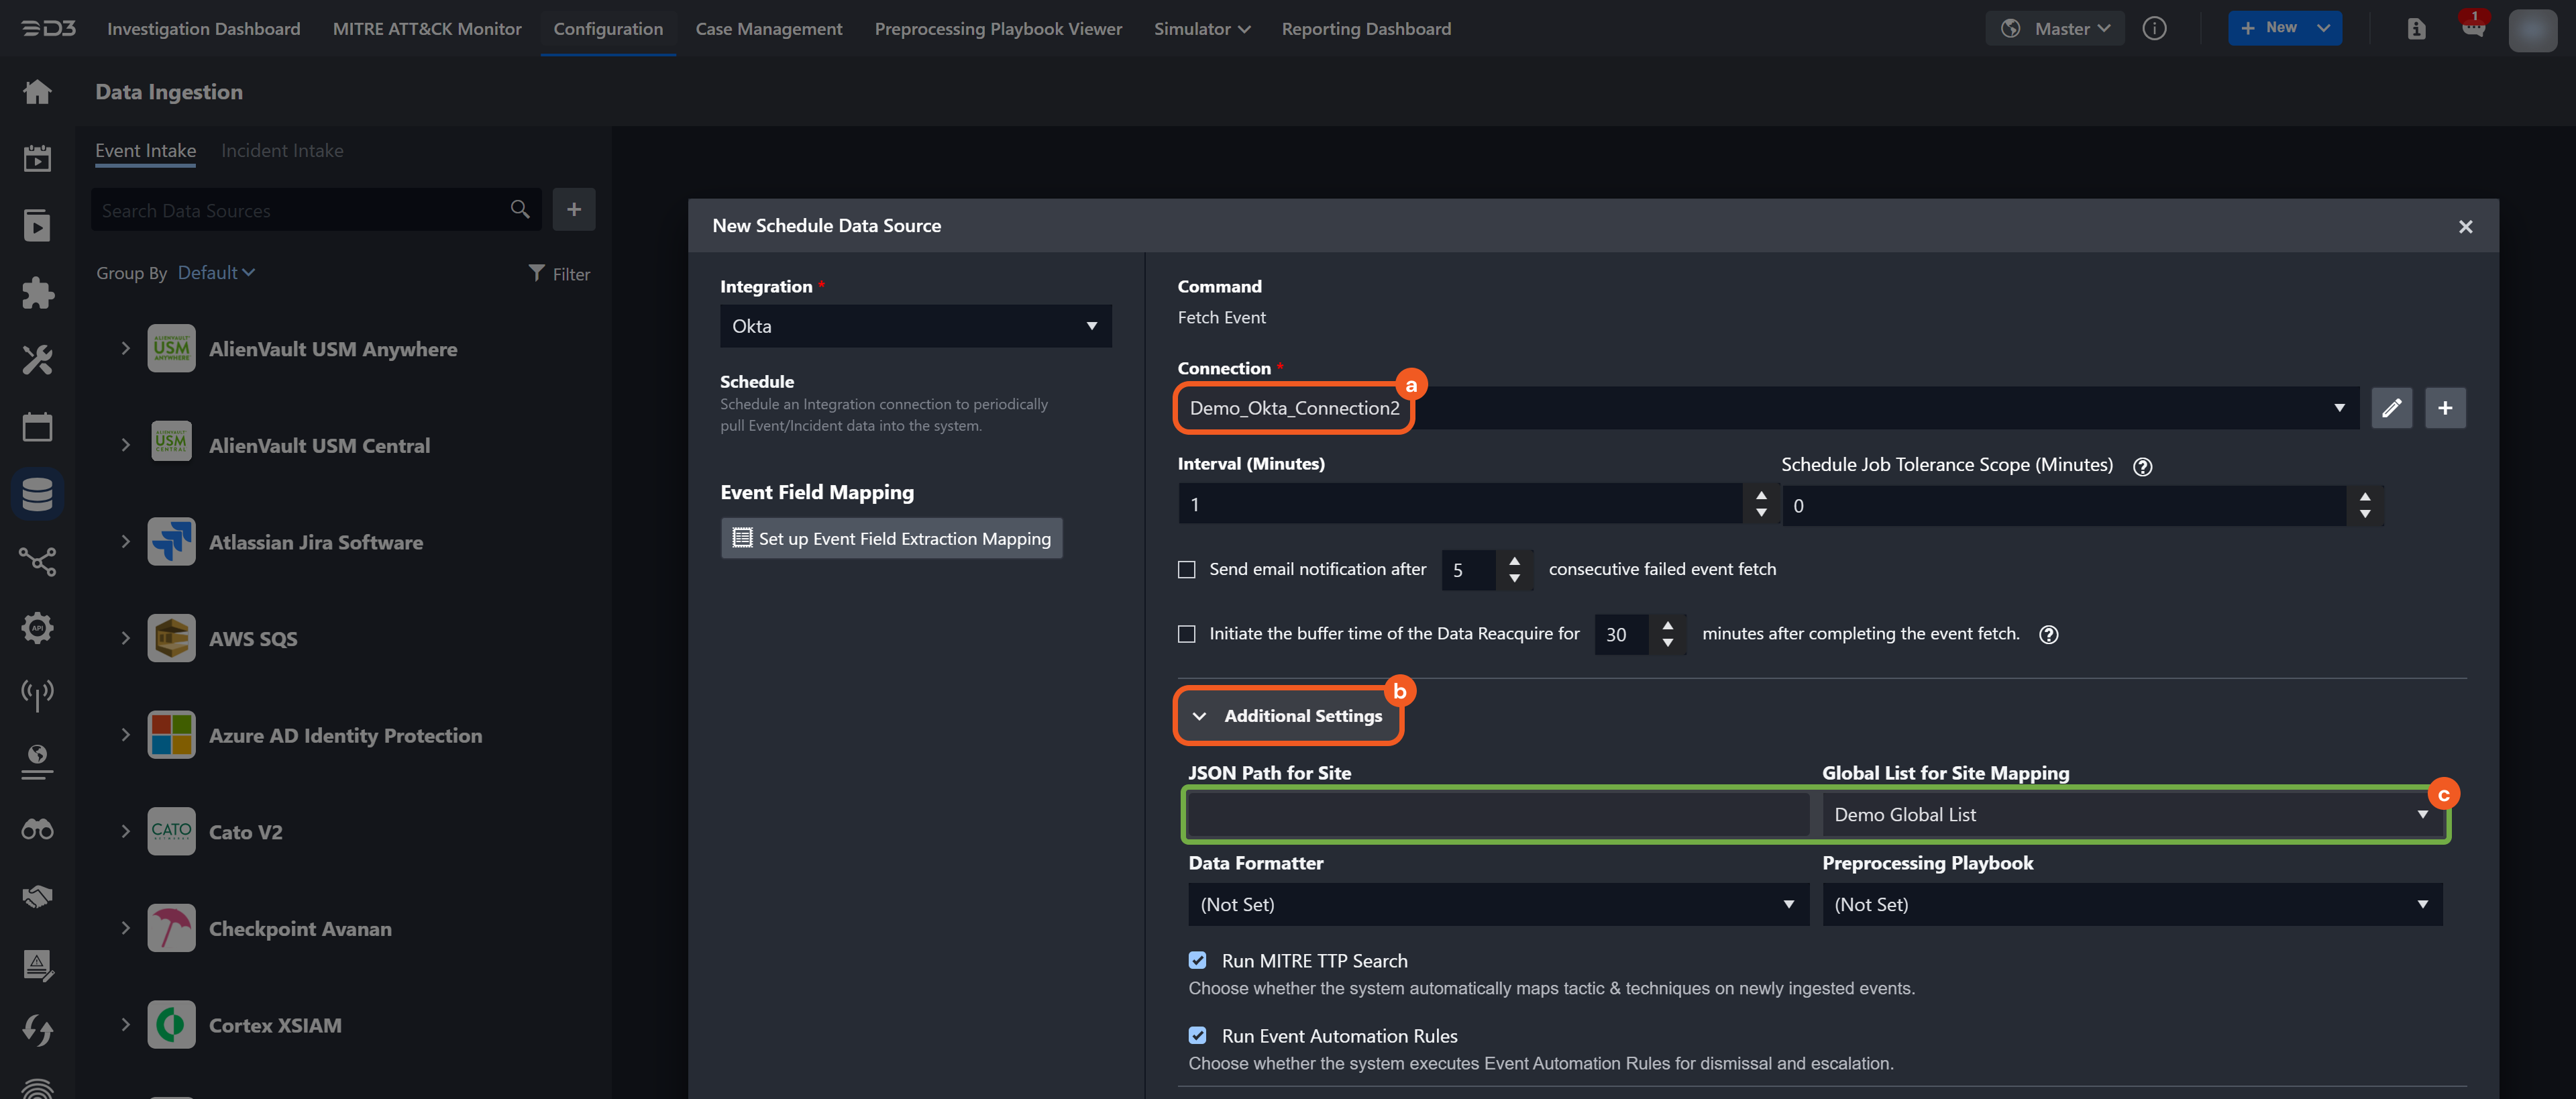Enable Send email notification checkbox
This screenshot has width=2576, height=1099.
(x=1186, y=569)
